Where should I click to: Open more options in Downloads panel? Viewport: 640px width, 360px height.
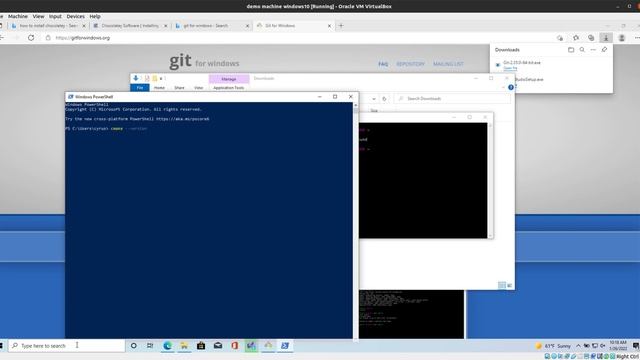[x=593, y=50]
